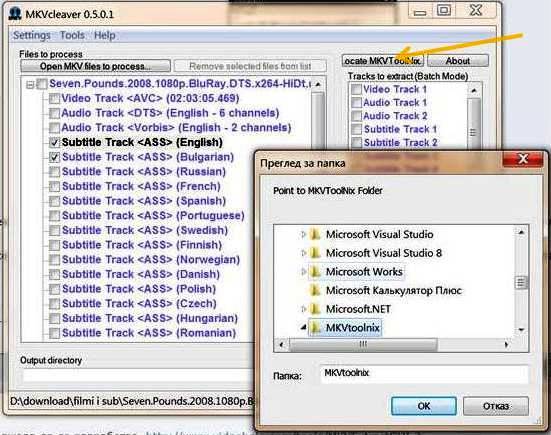551x435 pixels.
Task: Click Remove selected files from list button
Action: (x=250, y=66)
